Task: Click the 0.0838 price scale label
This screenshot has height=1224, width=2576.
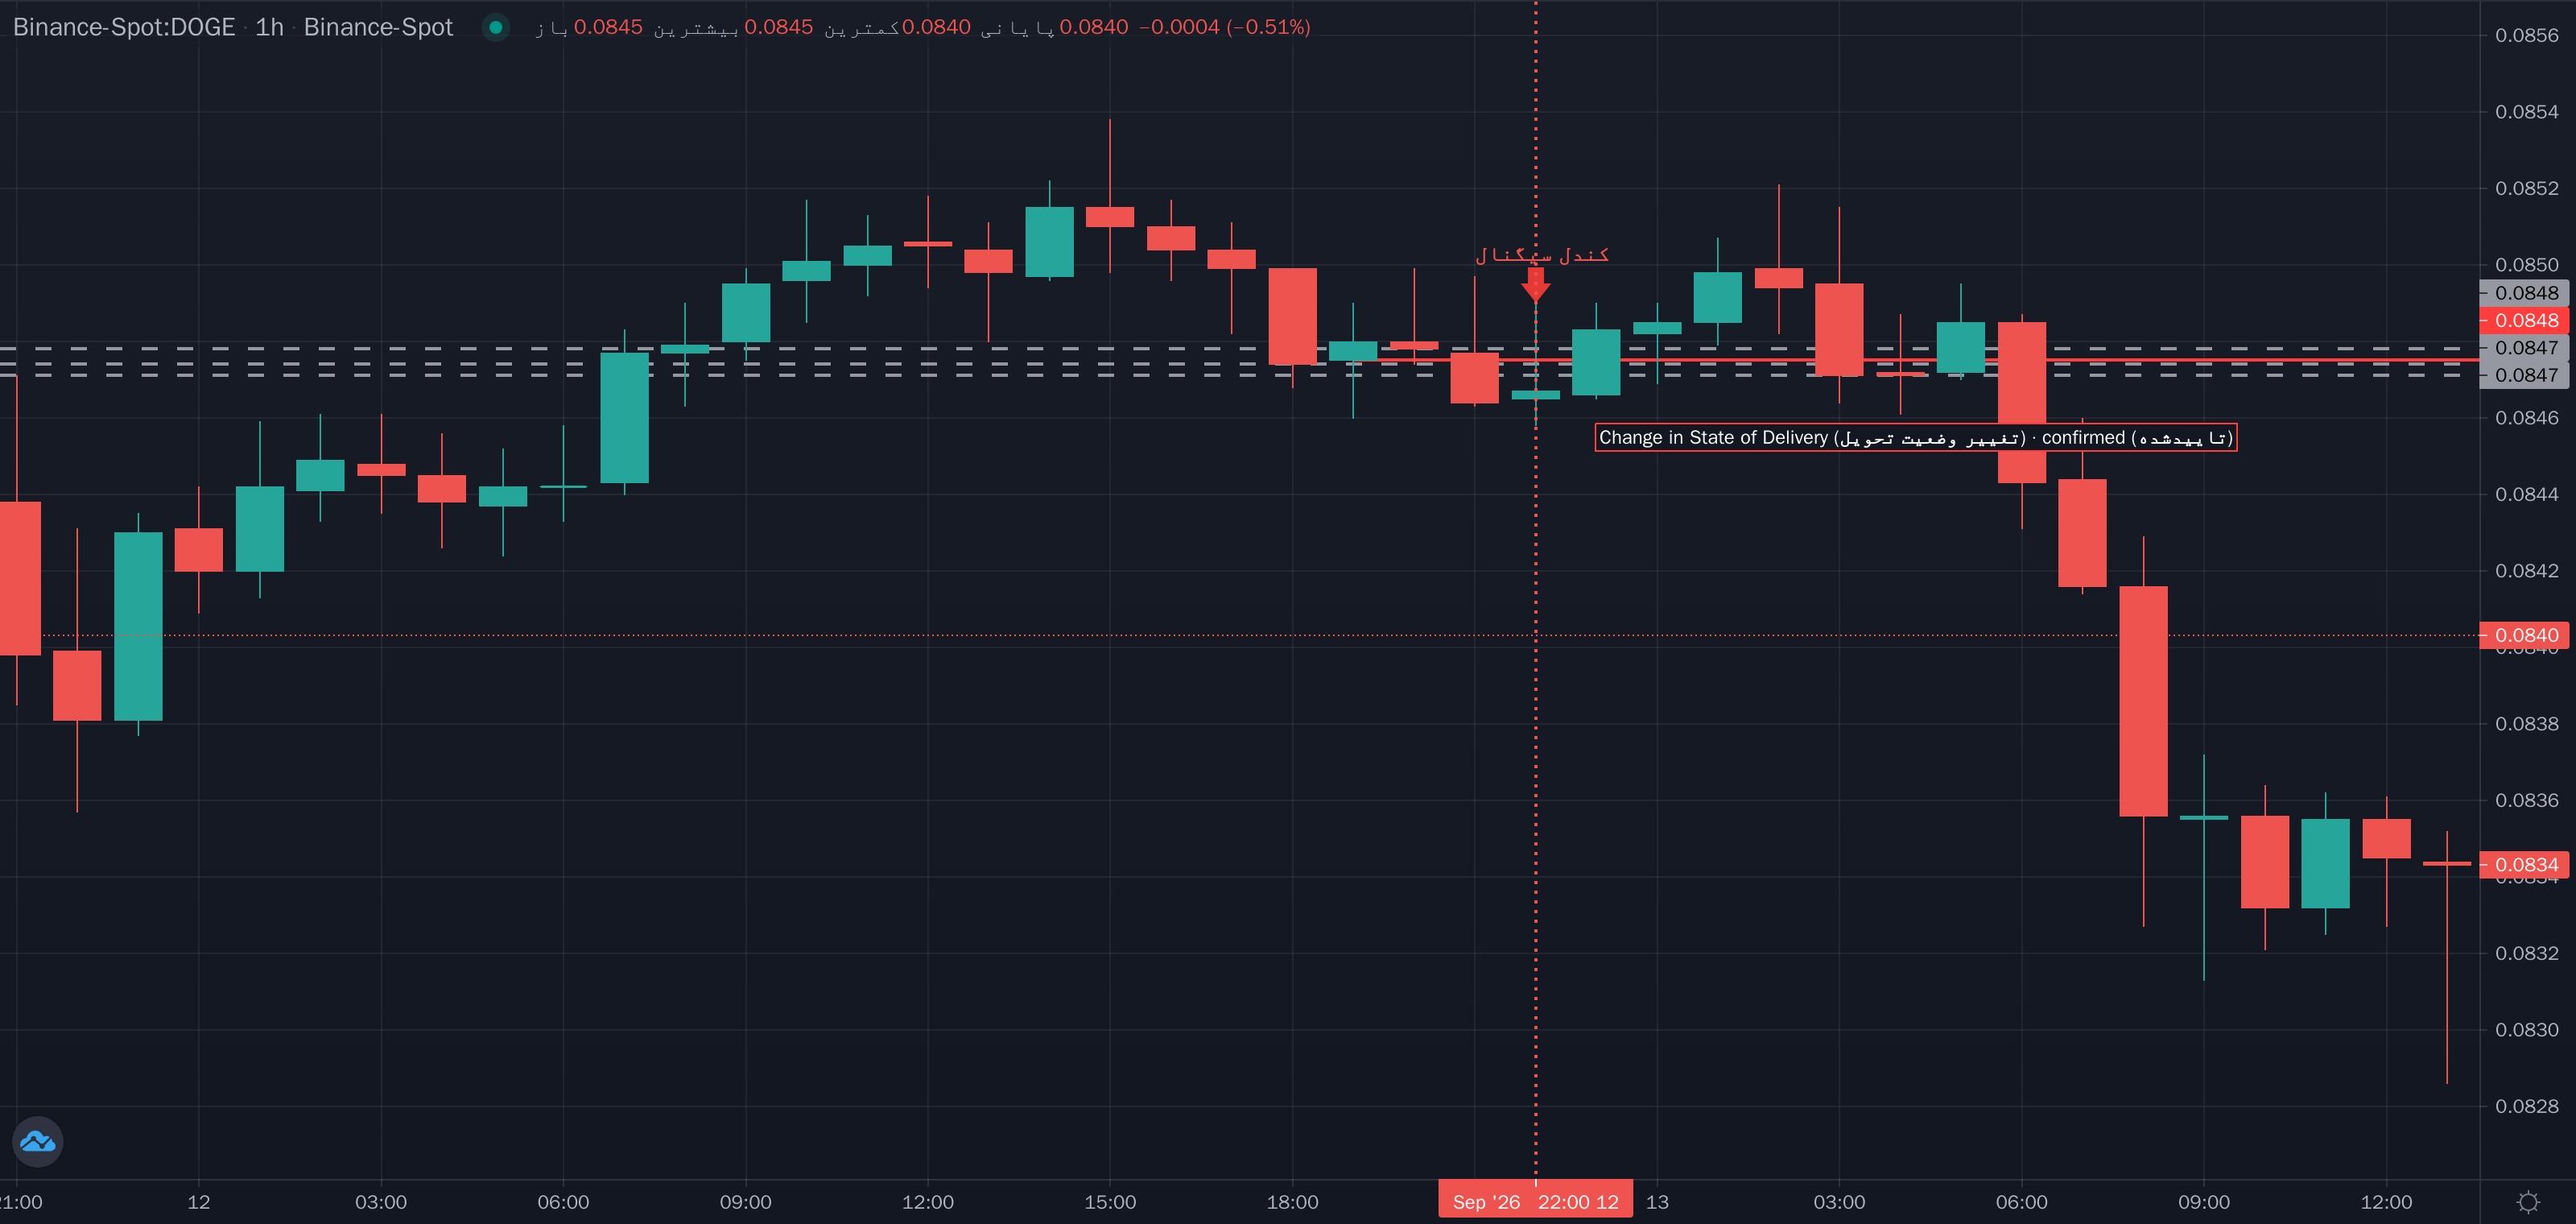Action: 2527,724
